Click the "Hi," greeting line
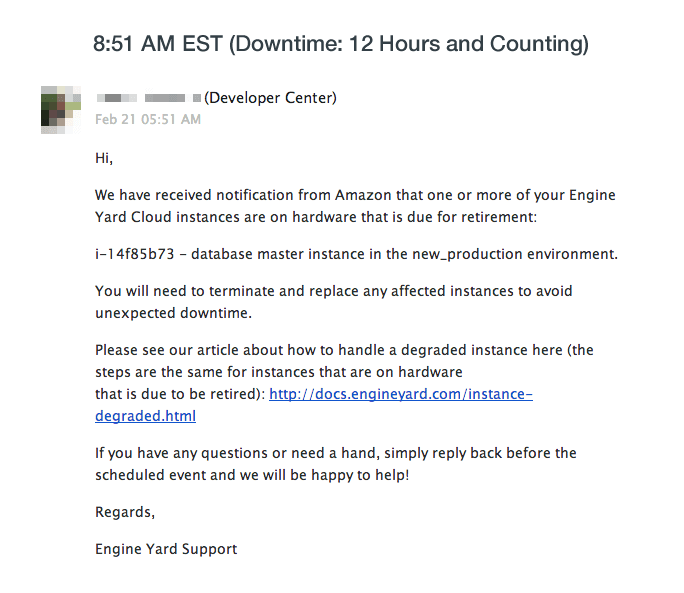 [x=105, y=159]
